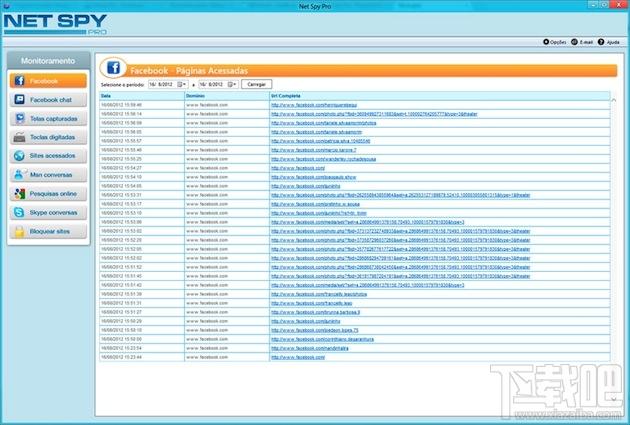Select Bloquear sites in Monitoramento panel

click(x=48, y=231)
